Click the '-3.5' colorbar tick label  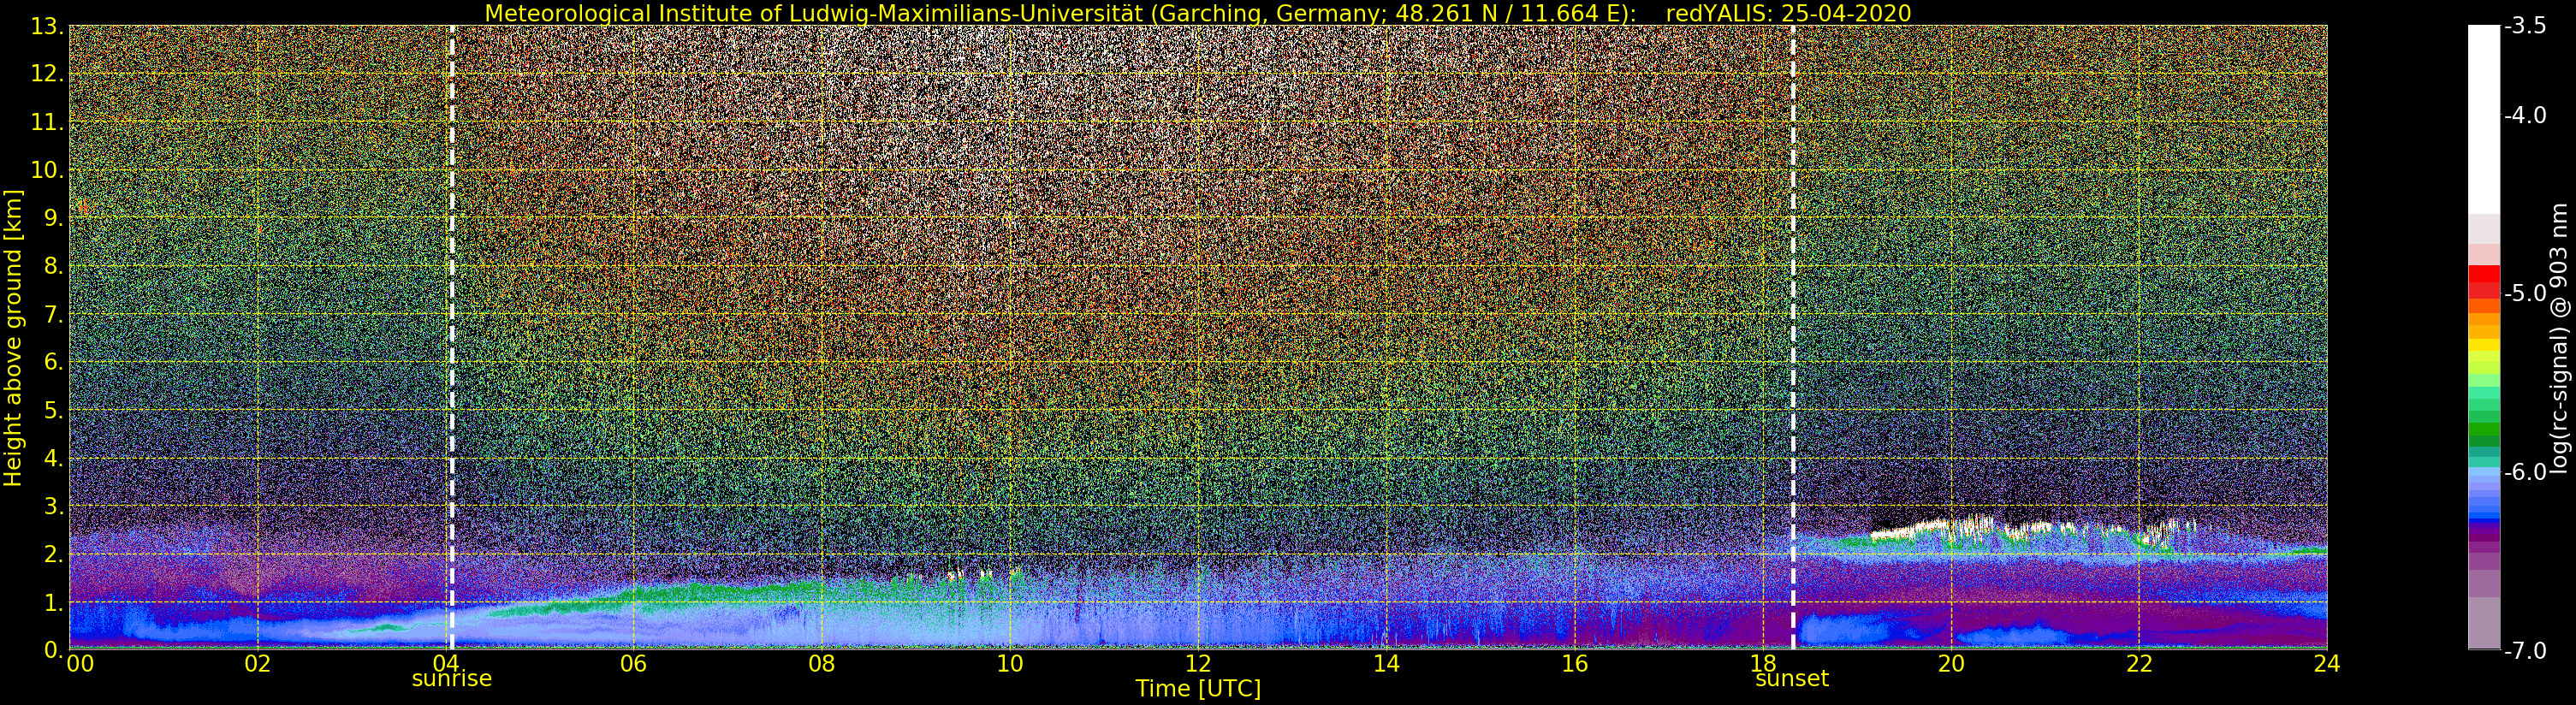tap(2525, 26)
